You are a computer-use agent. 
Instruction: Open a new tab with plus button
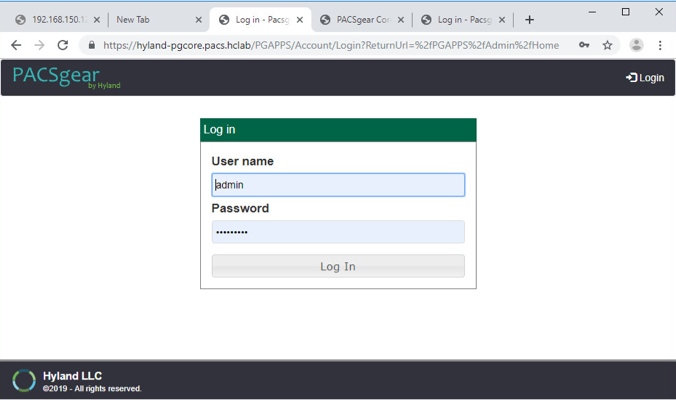pos(529,19)
